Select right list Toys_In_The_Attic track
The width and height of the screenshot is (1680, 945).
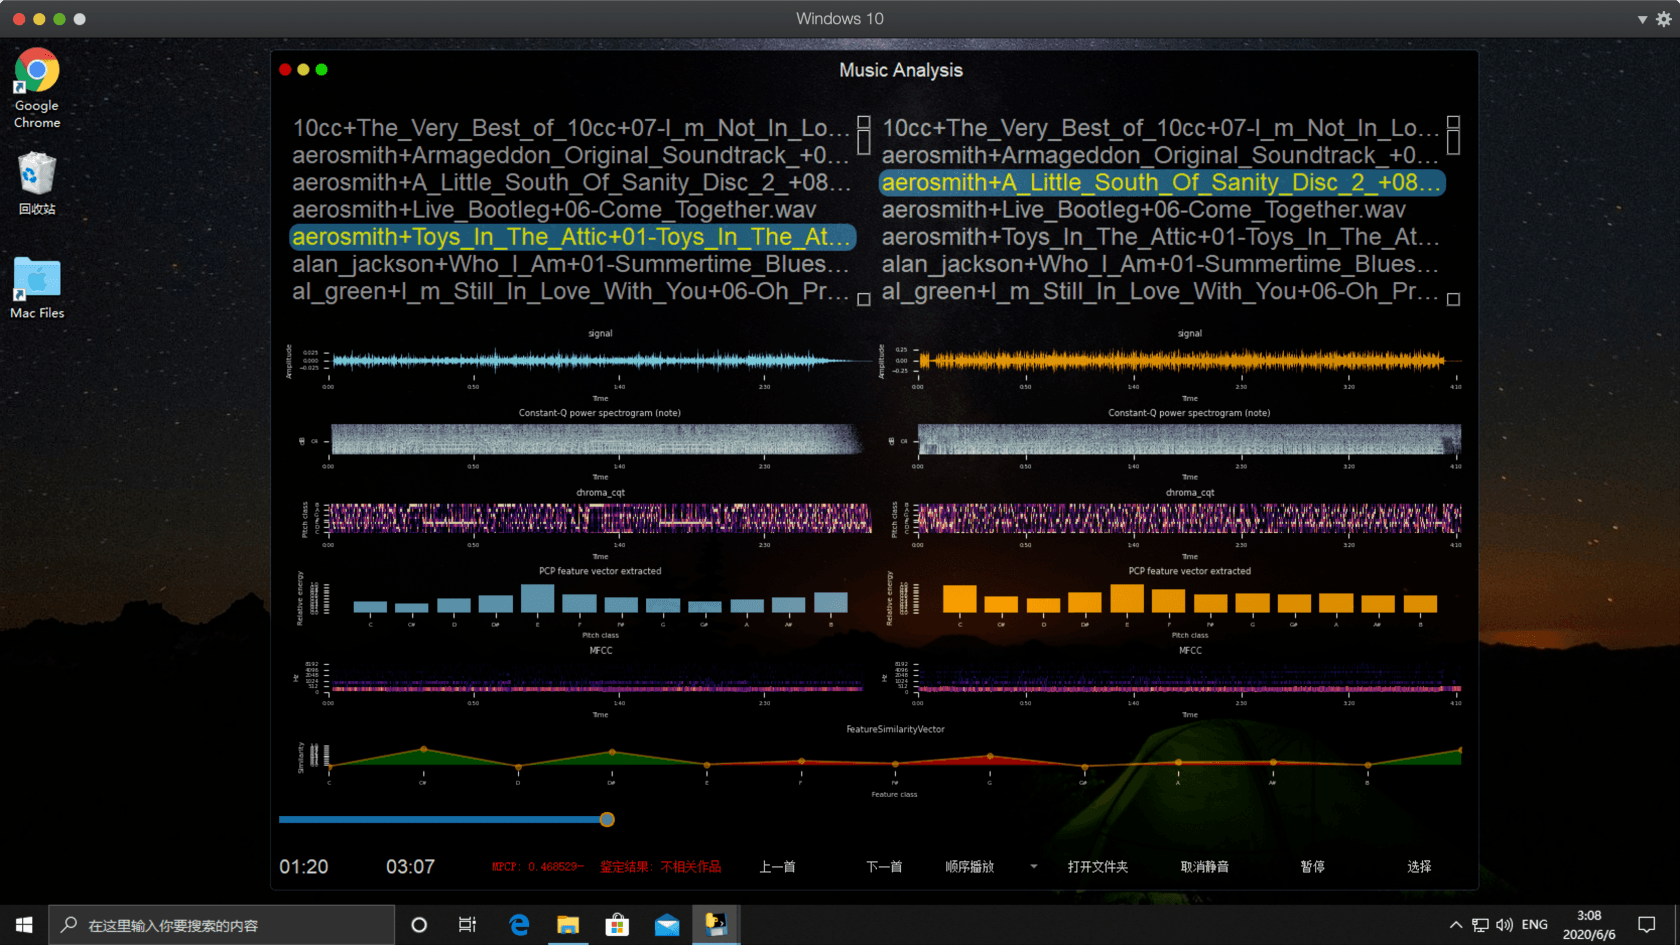pyautogui.click(x=1161, y=237)
